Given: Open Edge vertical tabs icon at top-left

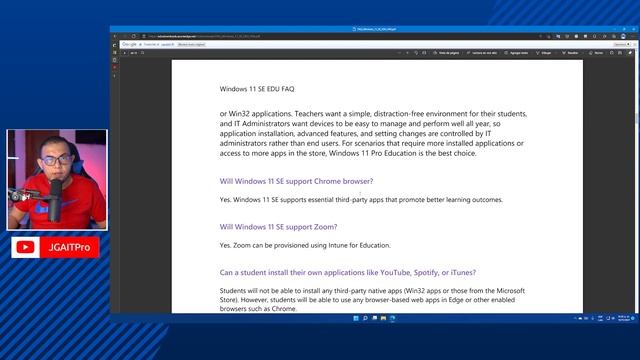Looking at the screenshot, I should [x=114, y=45].
